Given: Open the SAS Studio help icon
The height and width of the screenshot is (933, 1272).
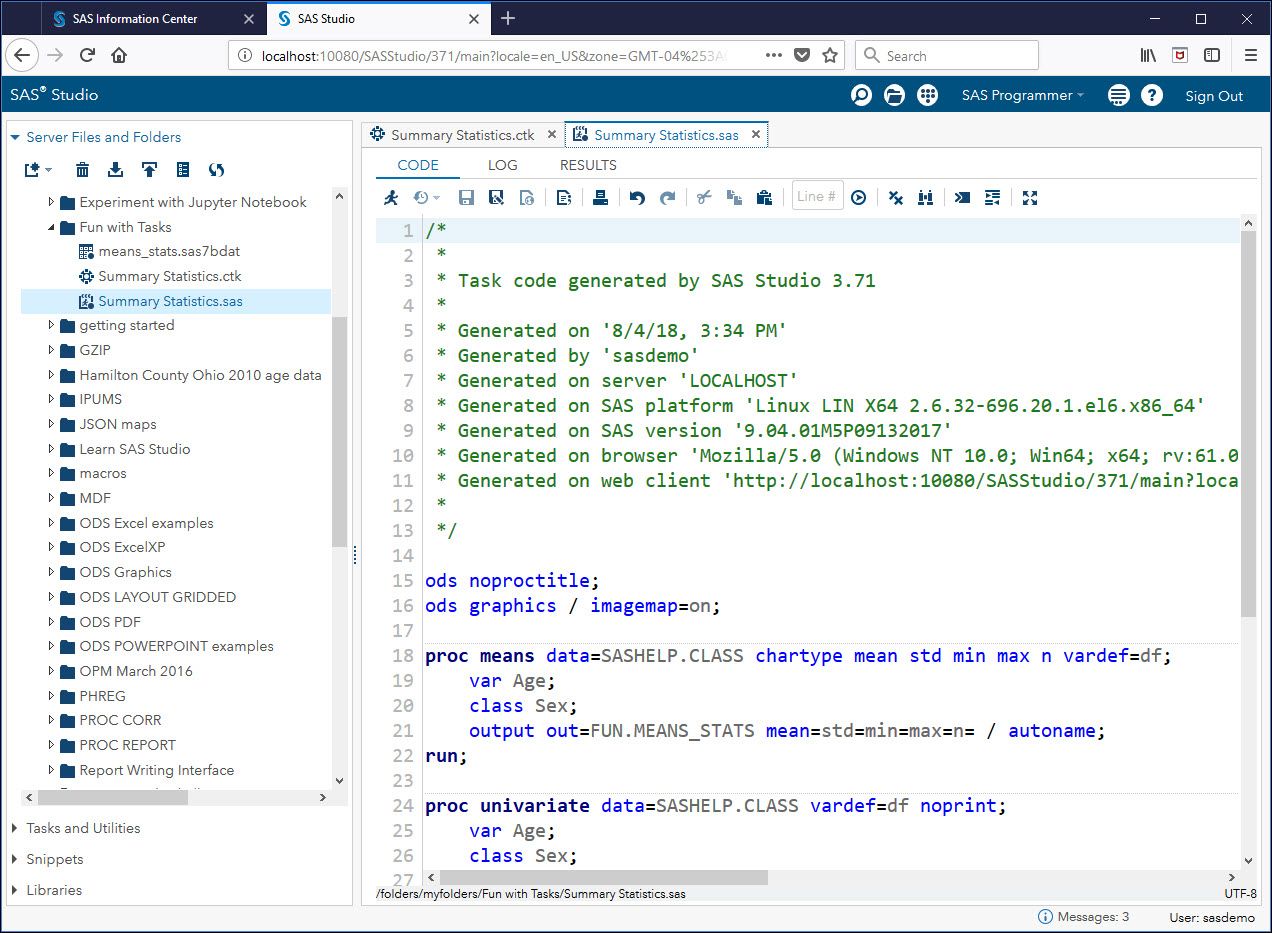Looking at the screenshot, I should click(x=1152, y=95).
